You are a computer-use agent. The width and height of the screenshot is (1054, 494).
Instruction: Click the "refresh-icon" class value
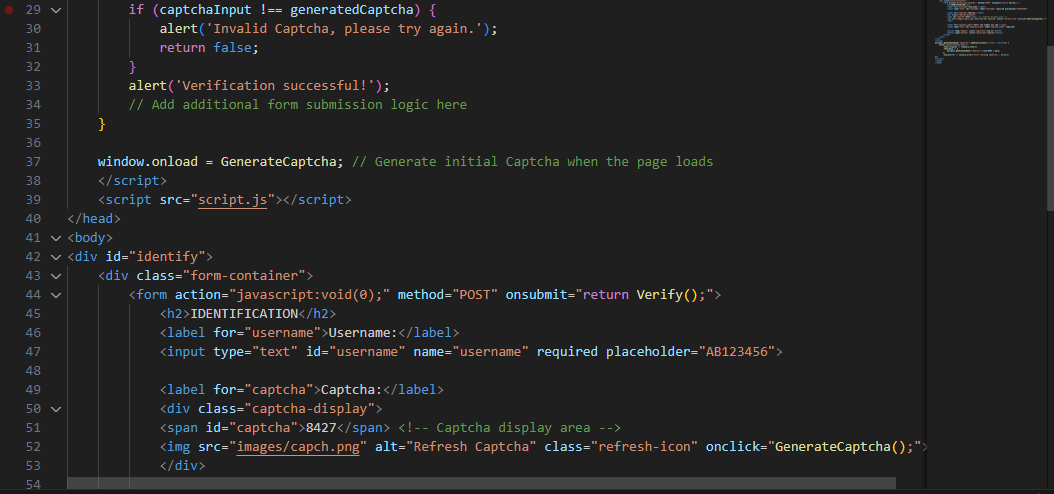point(643,446)
